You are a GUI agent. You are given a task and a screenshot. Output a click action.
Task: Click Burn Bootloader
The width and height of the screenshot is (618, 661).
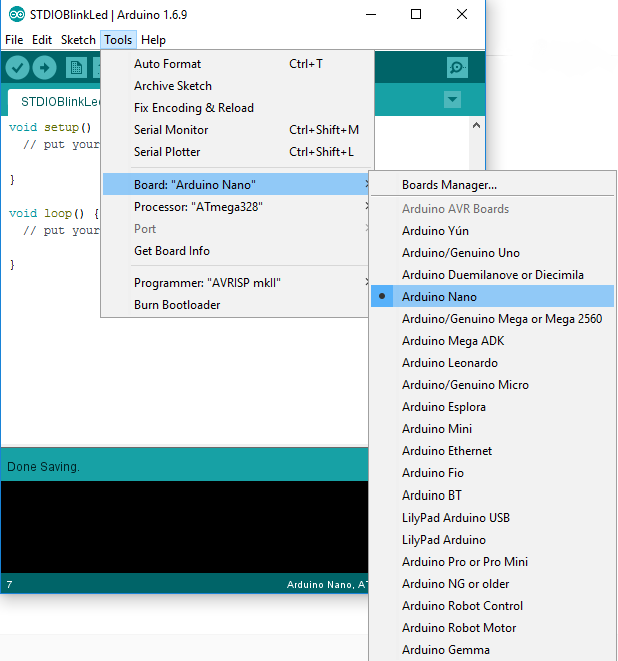coord(236,304)
